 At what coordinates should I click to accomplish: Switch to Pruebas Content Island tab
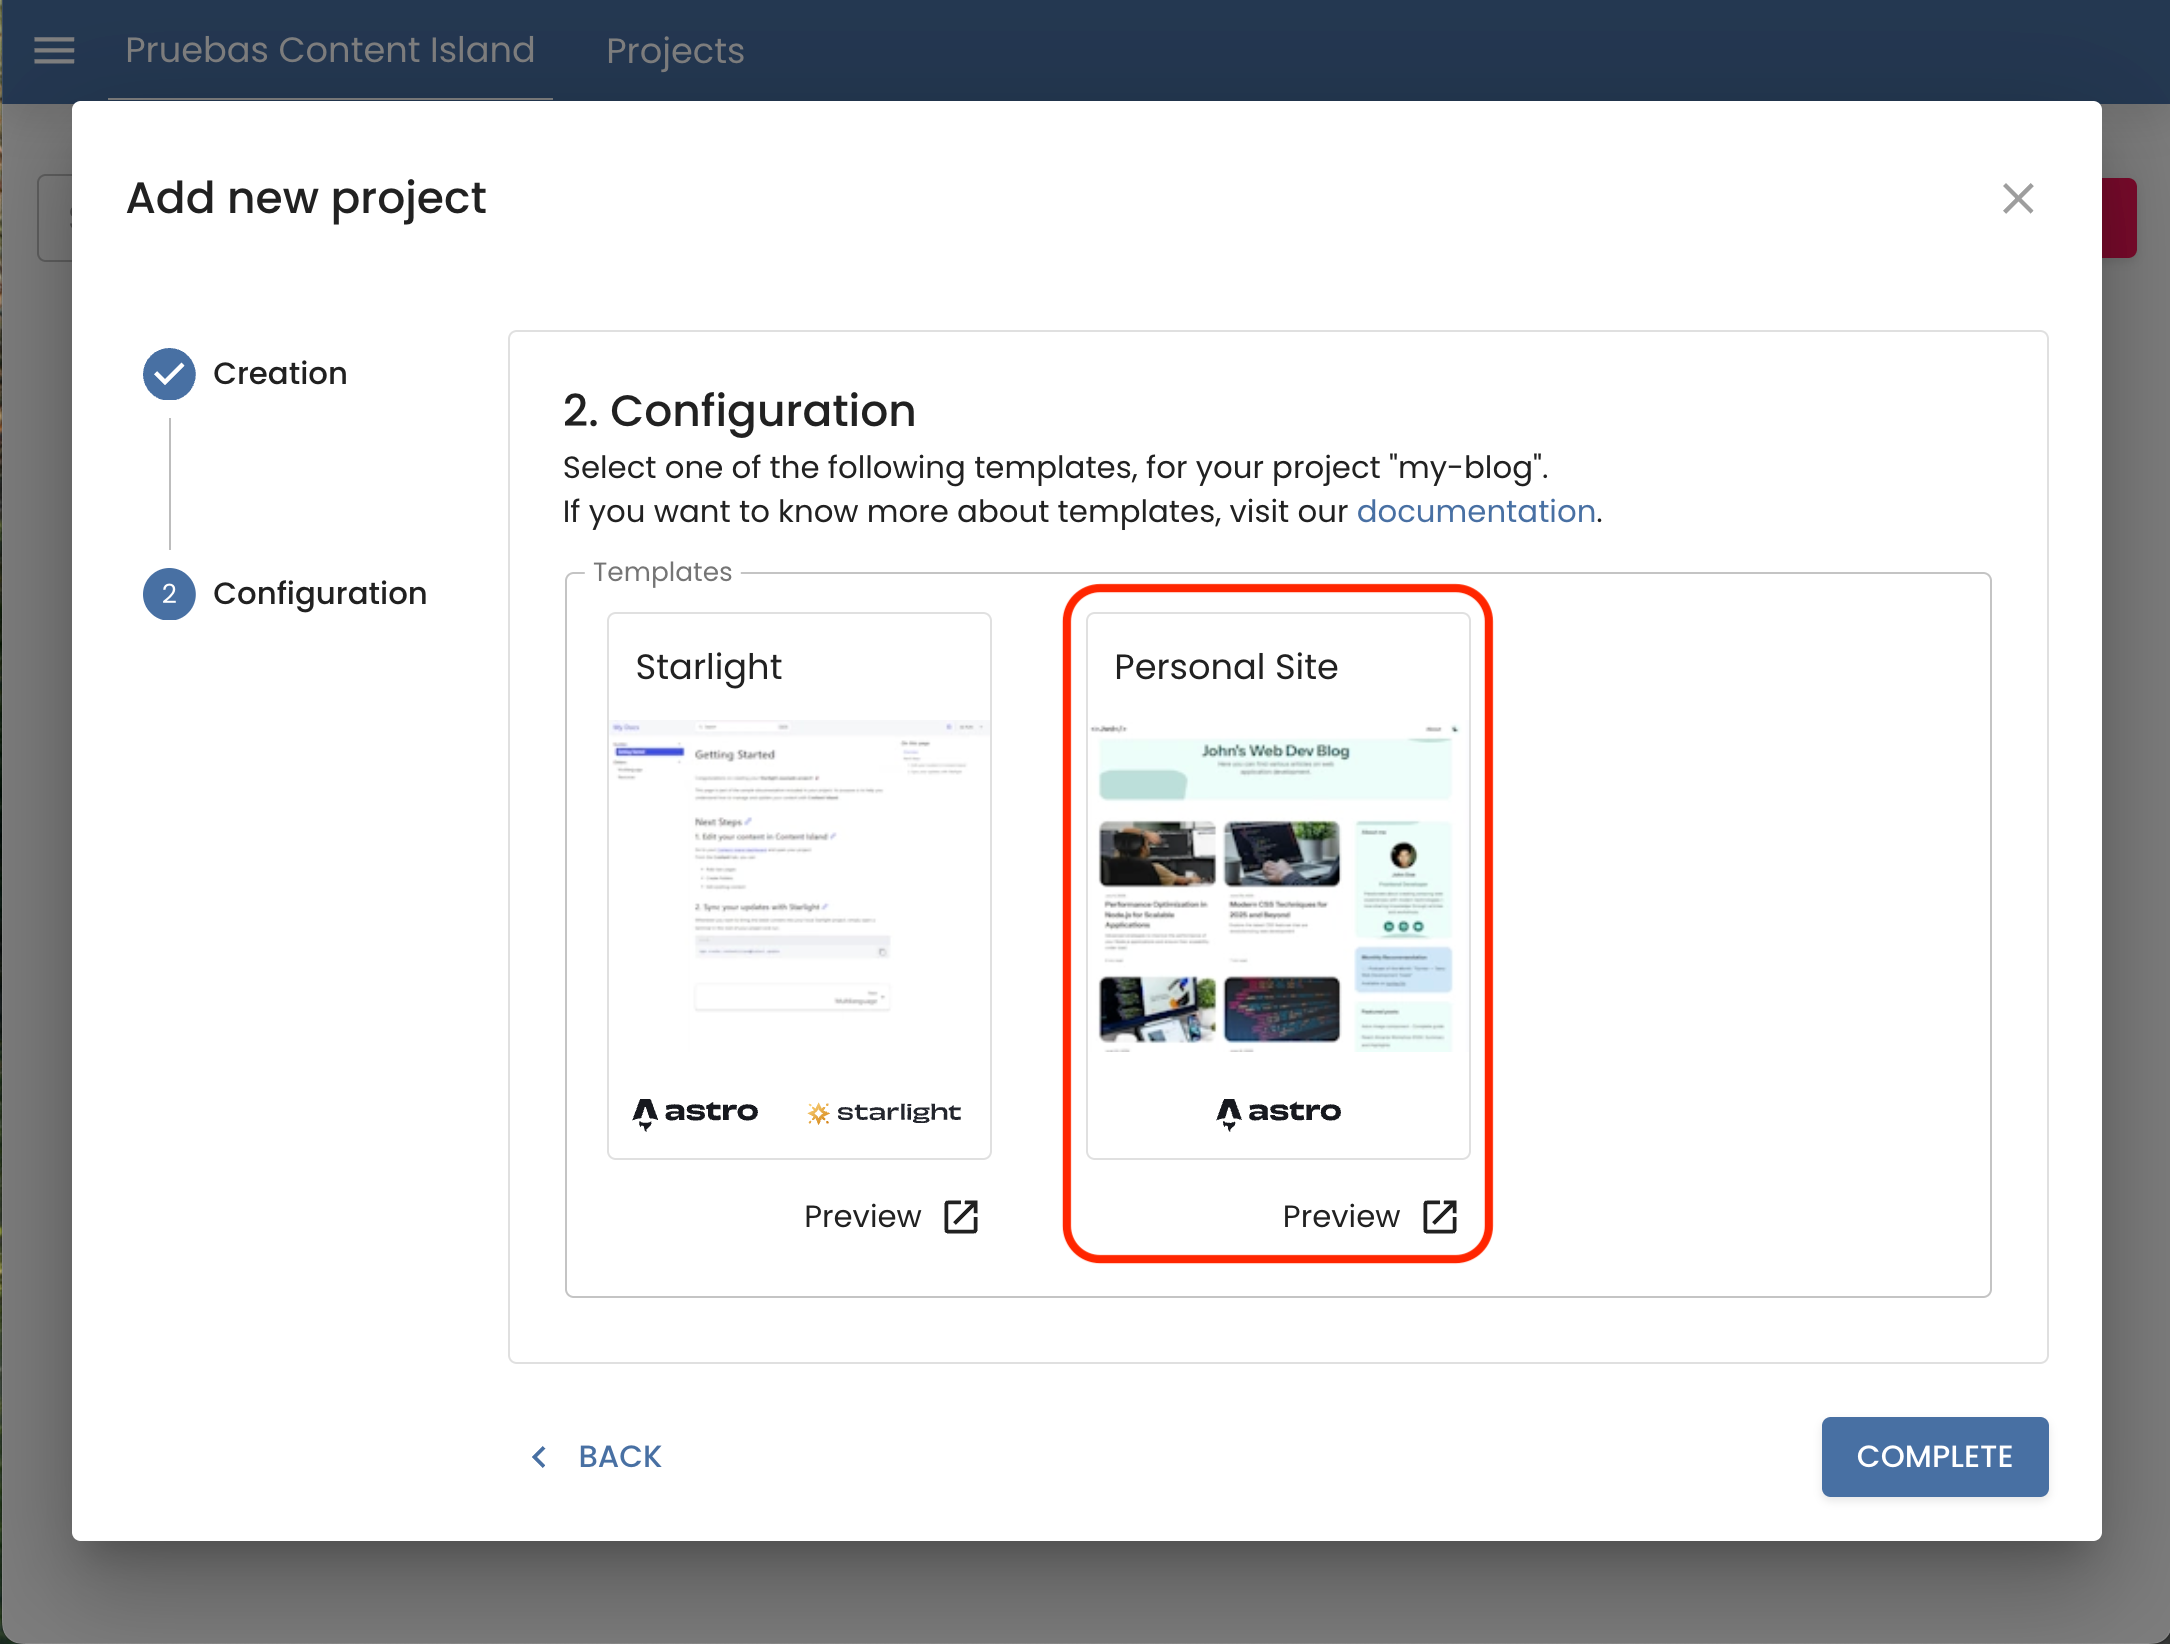pyautogui.click(x=330, y=50)
